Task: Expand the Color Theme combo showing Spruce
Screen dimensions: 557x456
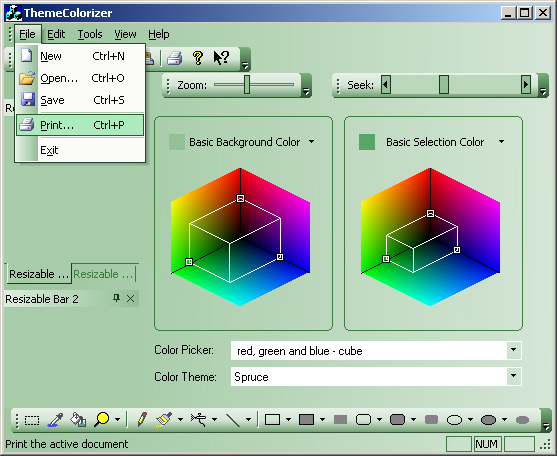Action: click(513, 376)
